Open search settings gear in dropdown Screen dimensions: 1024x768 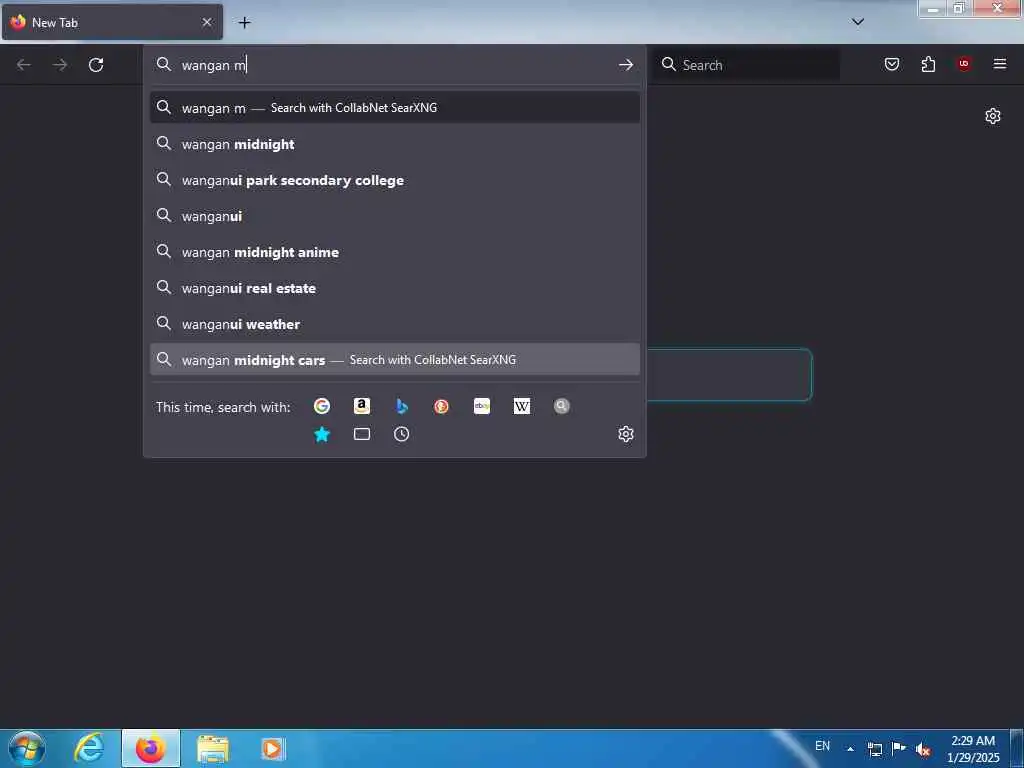[x=626, y=434]
